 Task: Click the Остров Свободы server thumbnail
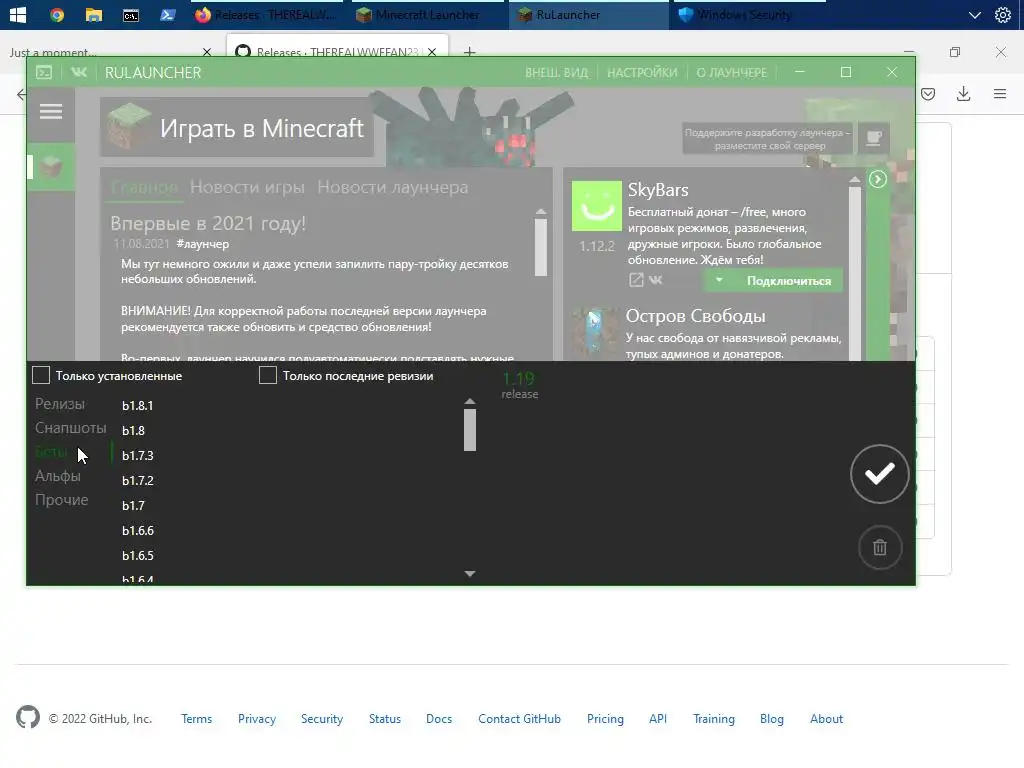594,332
